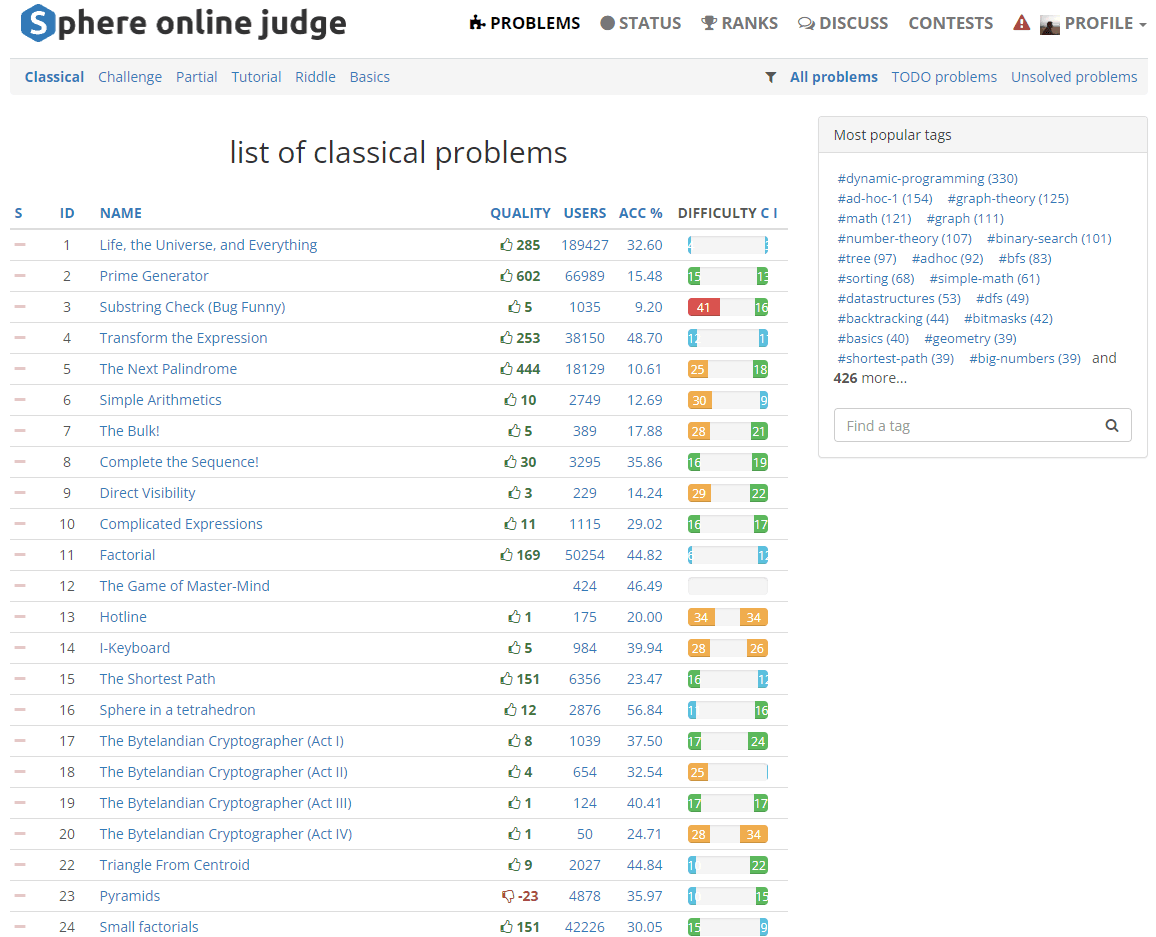Switch to the Tutorial tab
The image size is (1156, 937).
tap(256, 77)
